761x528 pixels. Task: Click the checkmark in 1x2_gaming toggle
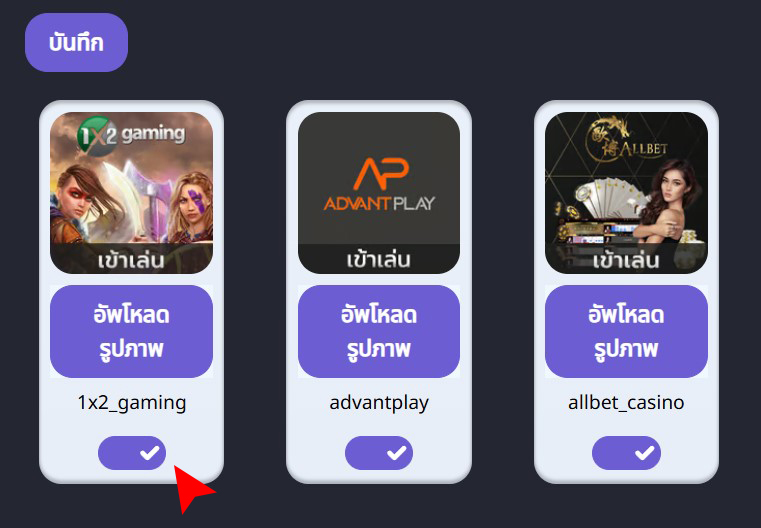coord(149,453)
